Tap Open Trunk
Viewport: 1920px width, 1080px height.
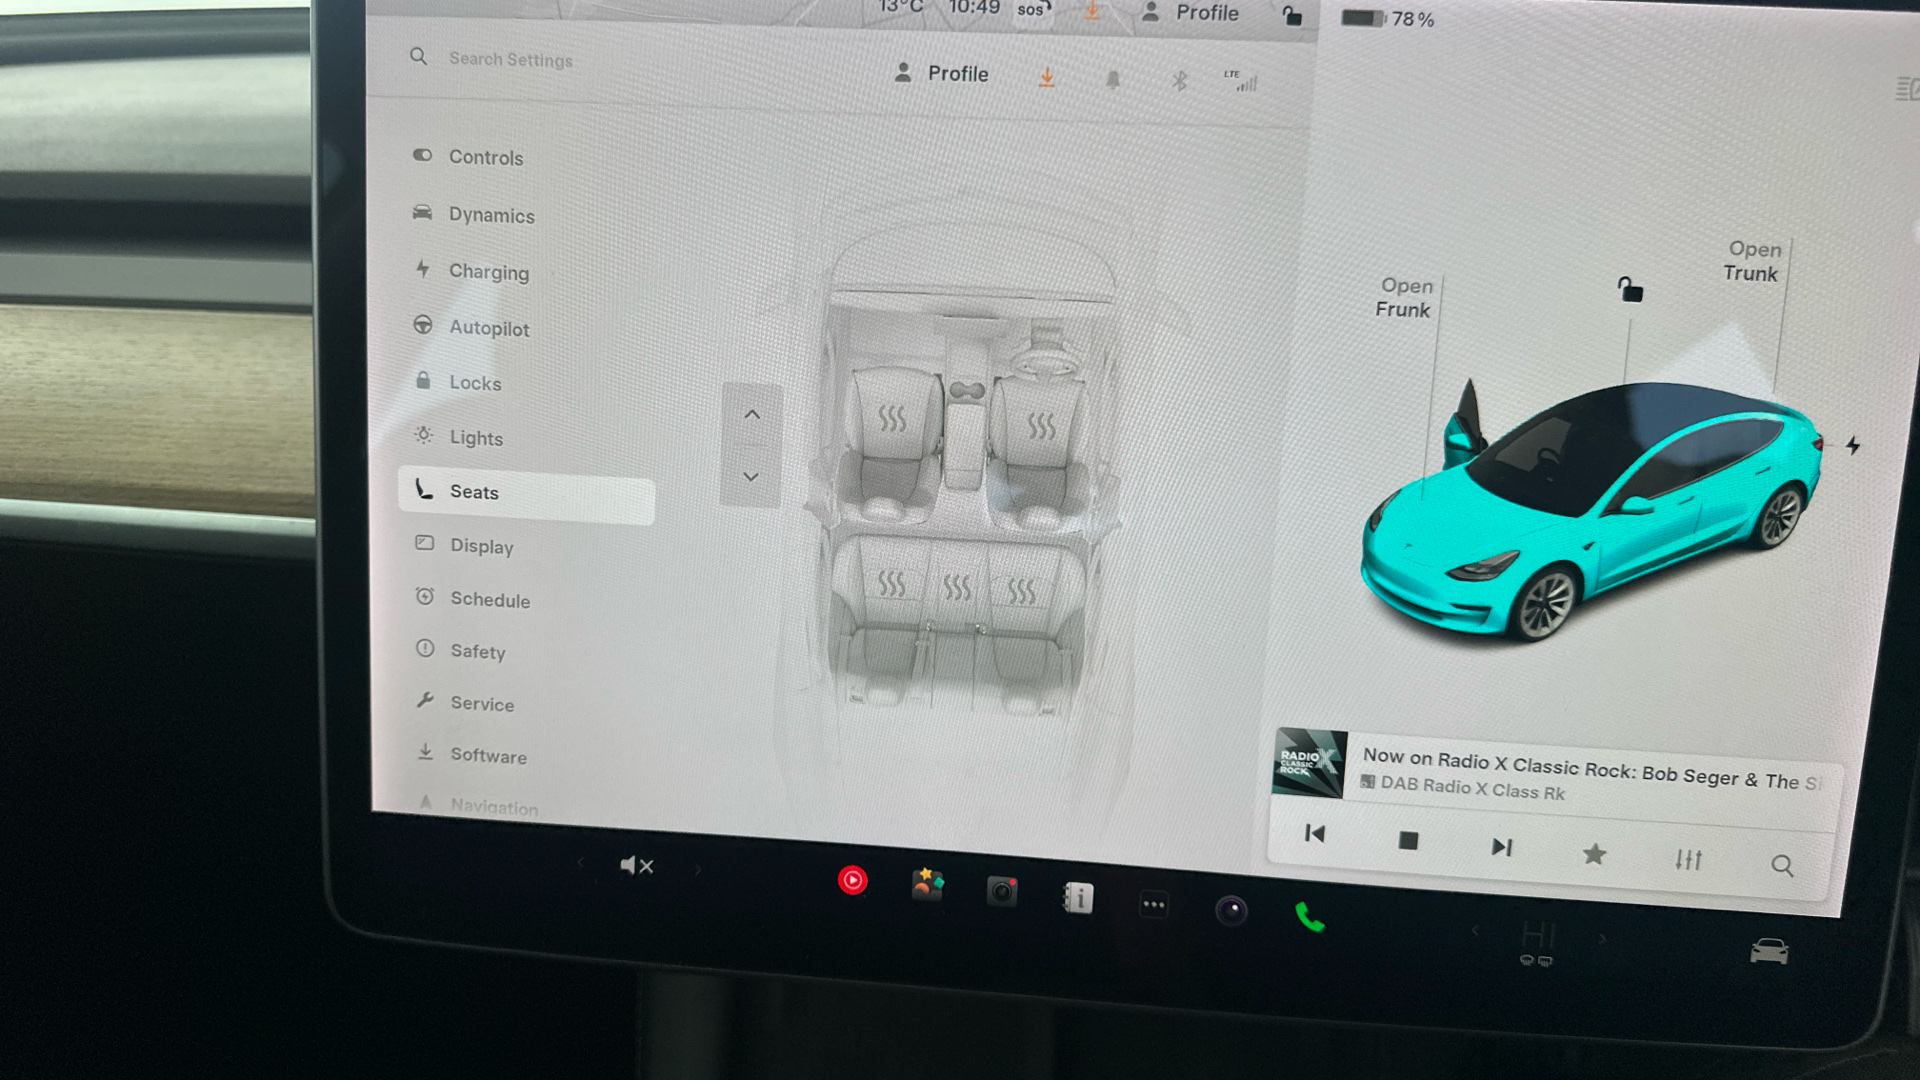coord(1752,261)
